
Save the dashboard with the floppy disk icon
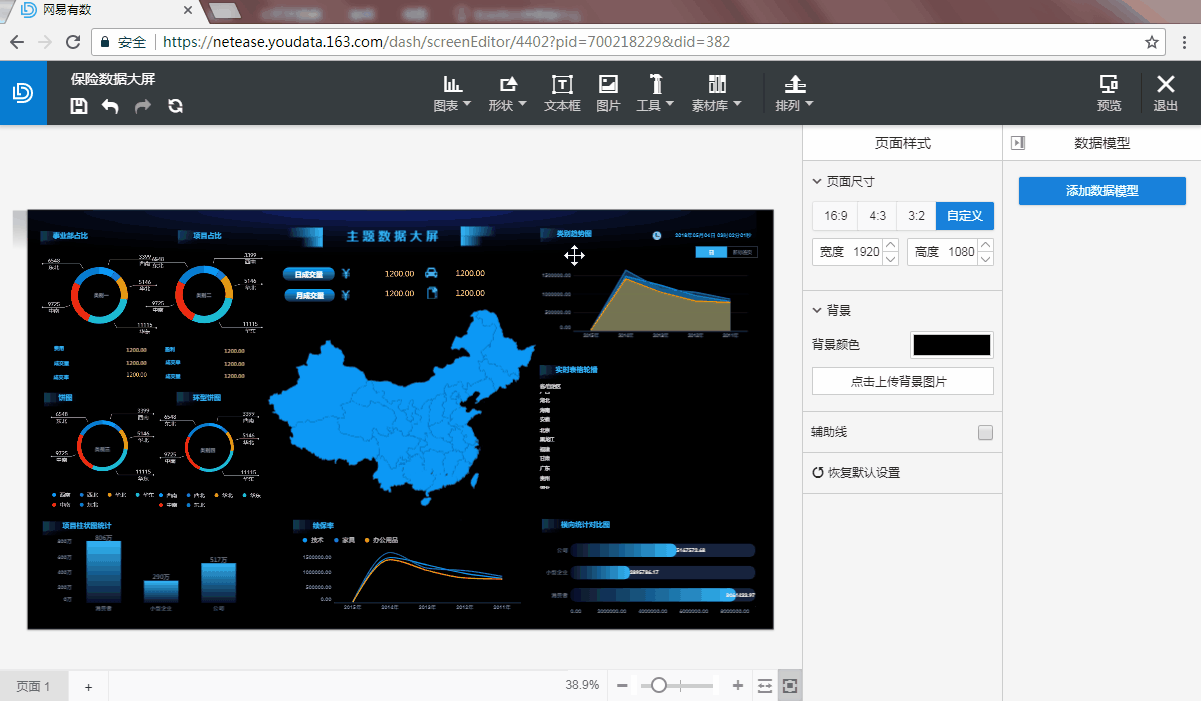pos(79,106)
